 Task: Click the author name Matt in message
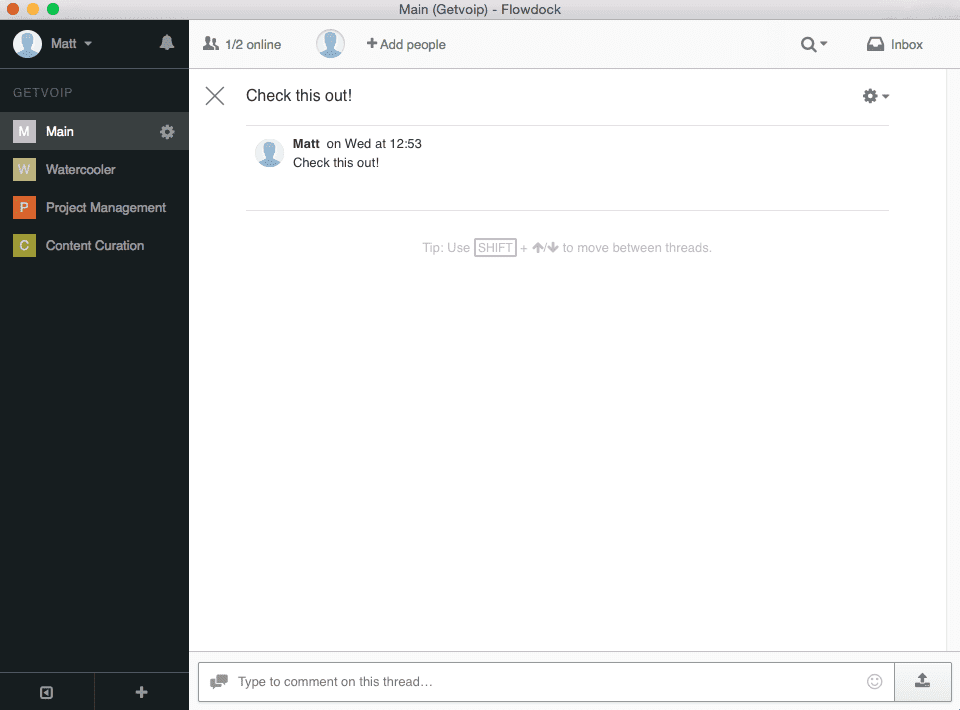pos(306,144)
